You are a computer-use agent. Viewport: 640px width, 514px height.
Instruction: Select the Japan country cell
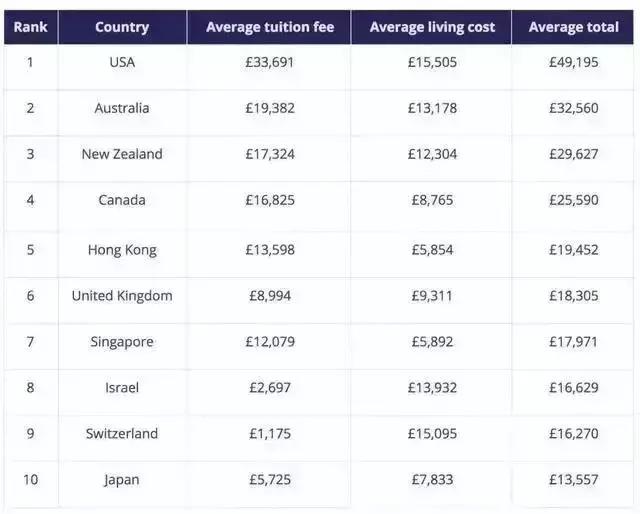click(x=122, y=480)
